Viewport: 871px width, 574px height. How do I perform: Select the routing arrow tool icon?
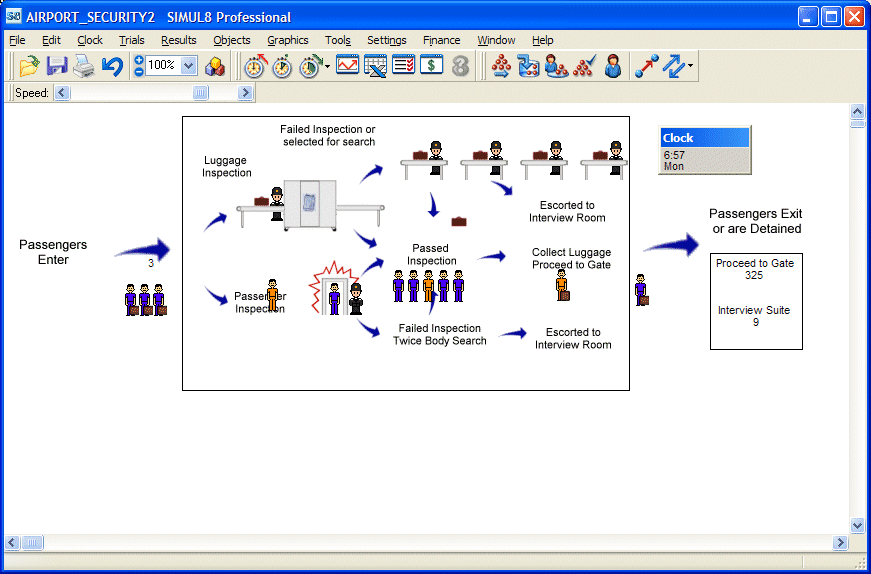point(647,67)
